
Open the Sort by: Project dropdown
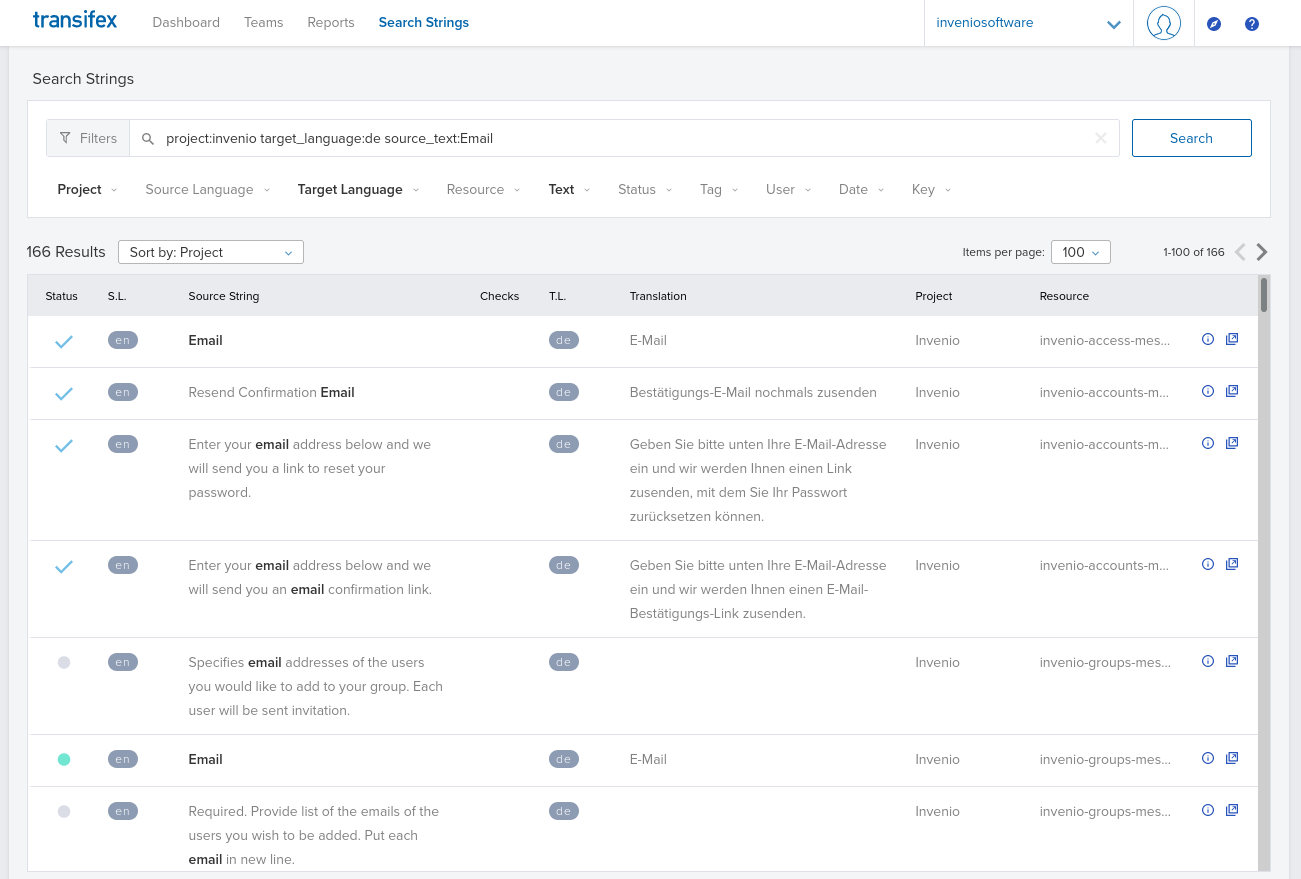tap(211, 252)
